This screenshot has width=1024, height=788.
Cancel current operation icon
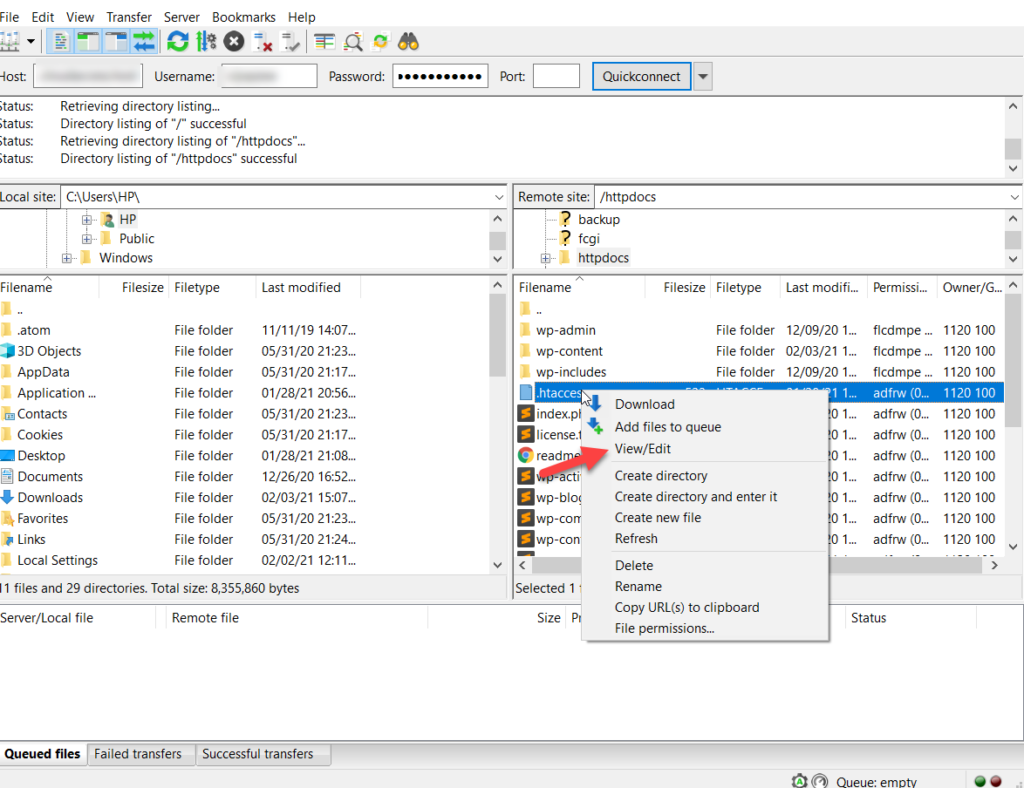click(x=234, y=42)
